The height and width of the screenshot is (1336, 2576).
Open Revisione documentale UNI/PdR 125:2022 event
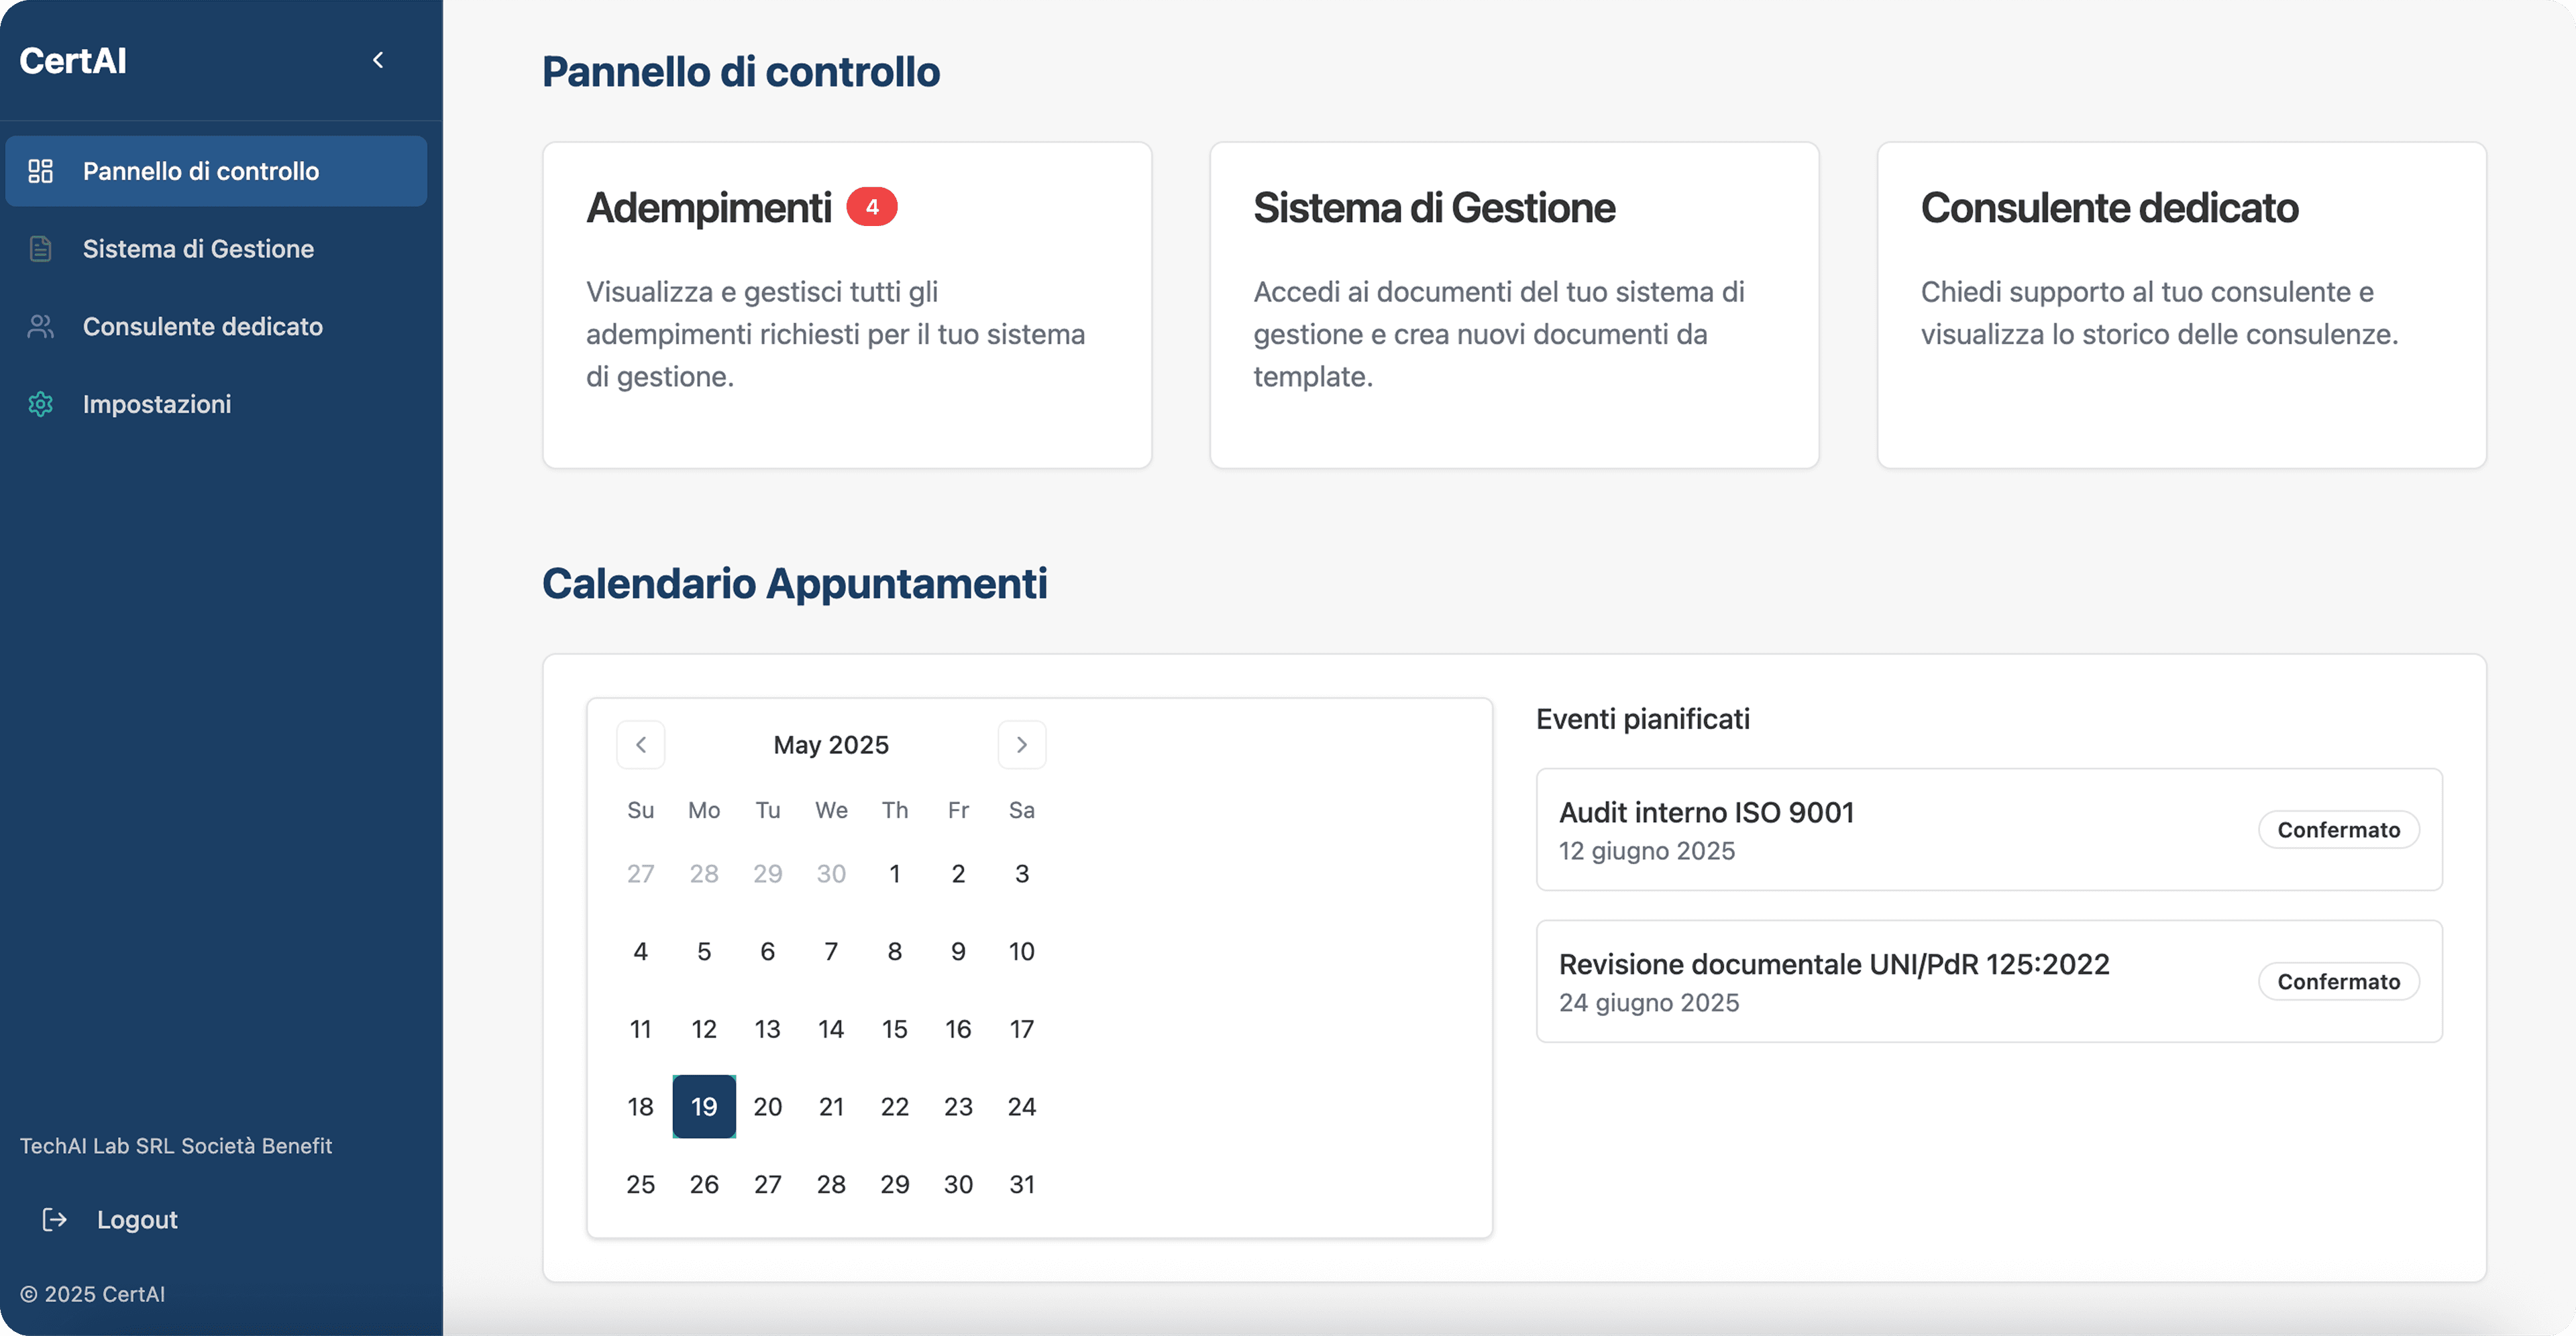[x=1989, y=981]
